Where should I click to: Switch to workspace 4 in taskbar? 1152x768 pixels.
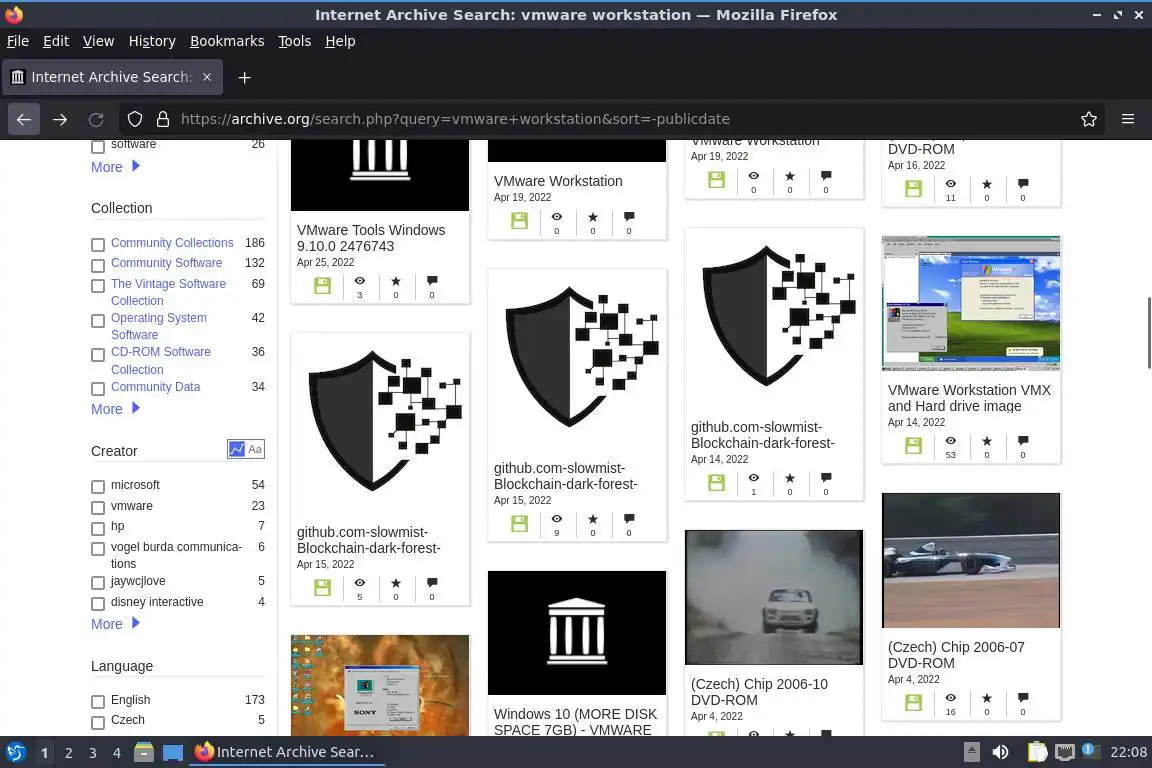116,753
